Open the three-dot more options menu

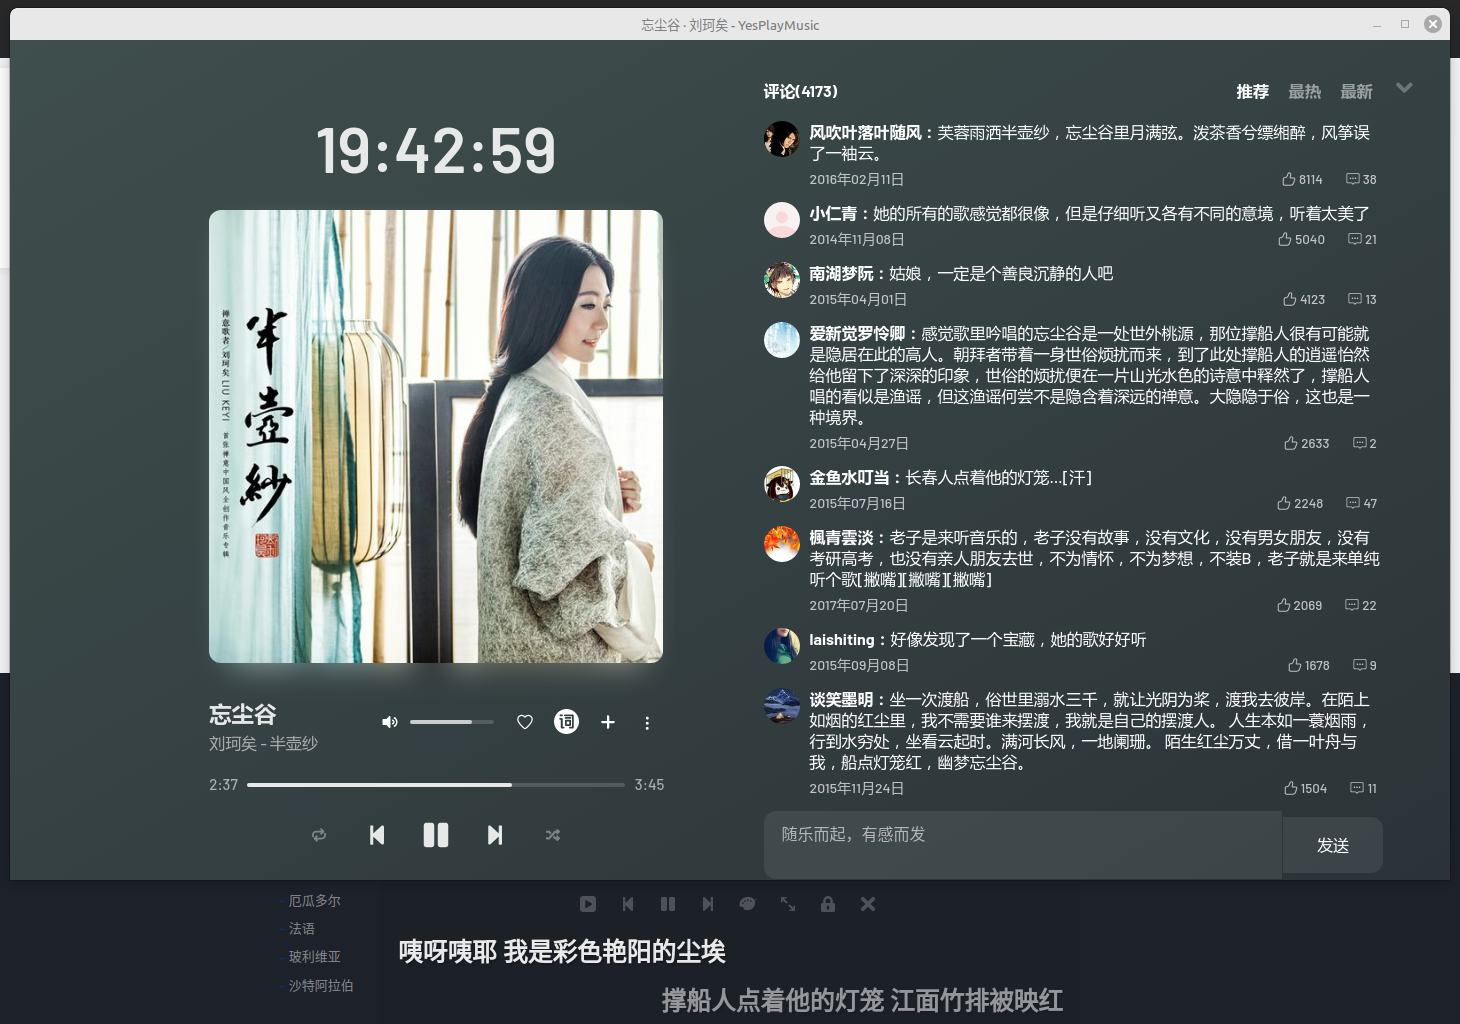[647, 723]
